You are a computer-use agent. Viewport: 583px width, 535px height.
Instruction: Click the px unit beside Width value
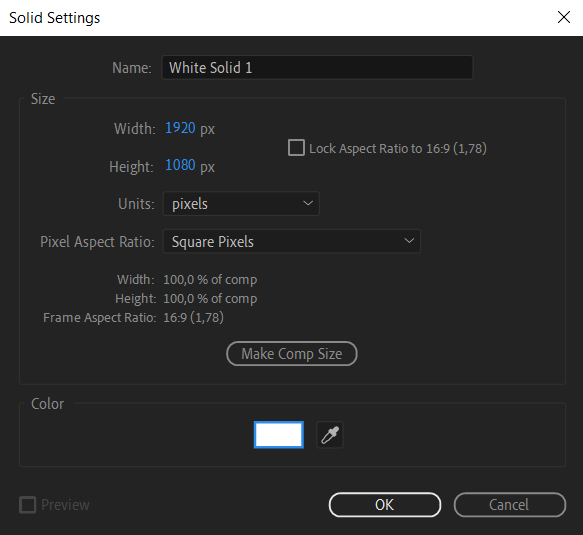207,129
